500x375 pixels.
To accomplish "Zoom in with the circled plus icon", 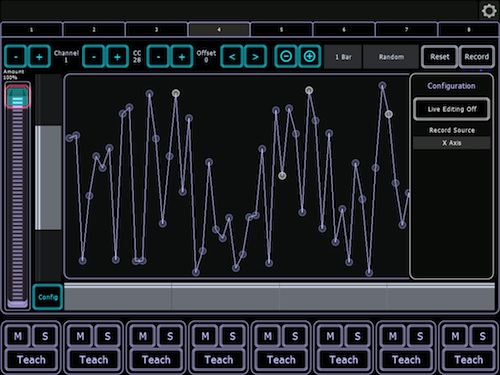I will click(310, 57).
